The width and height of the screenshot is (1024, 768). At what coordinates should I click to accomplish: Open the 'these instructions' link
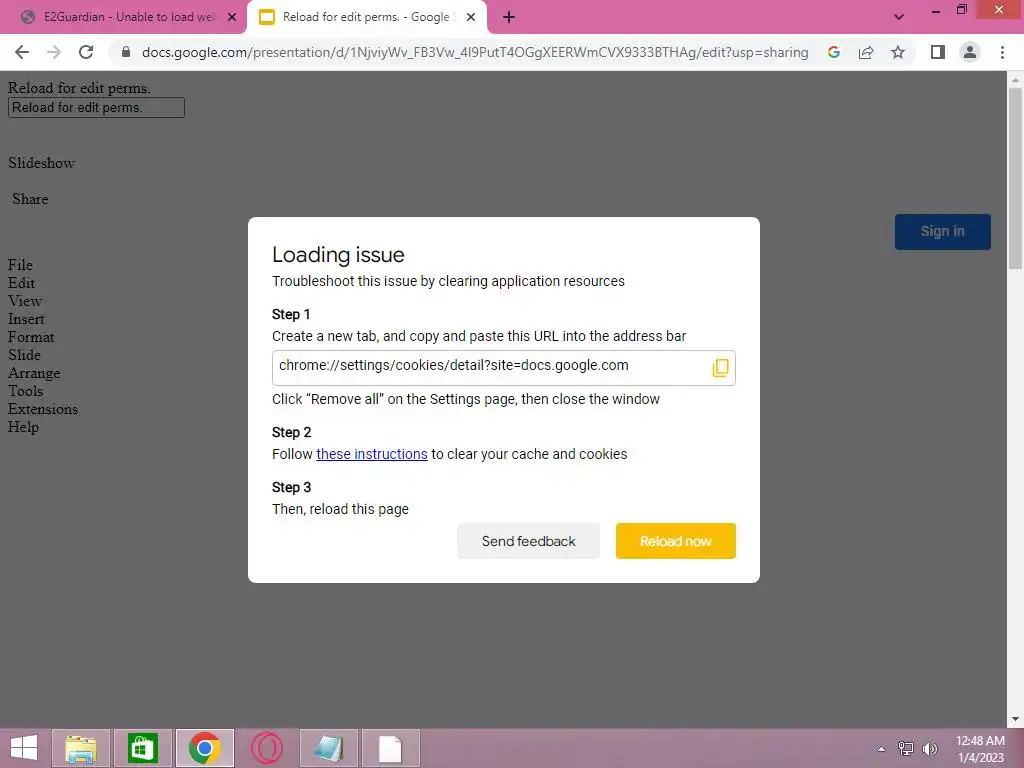click(372, 454)
